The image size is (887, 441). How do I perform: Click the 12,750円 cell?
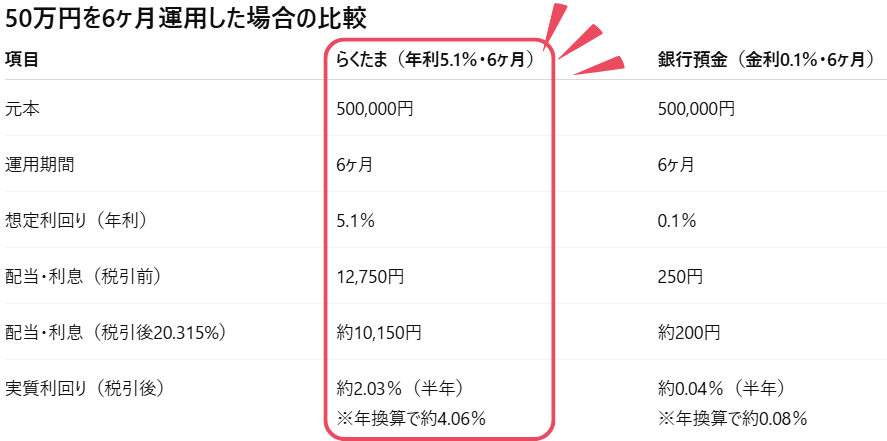(371, 276)
